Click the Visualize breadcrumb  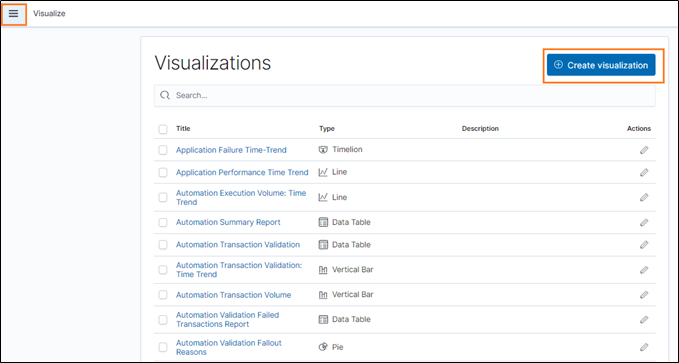point(49,13)
